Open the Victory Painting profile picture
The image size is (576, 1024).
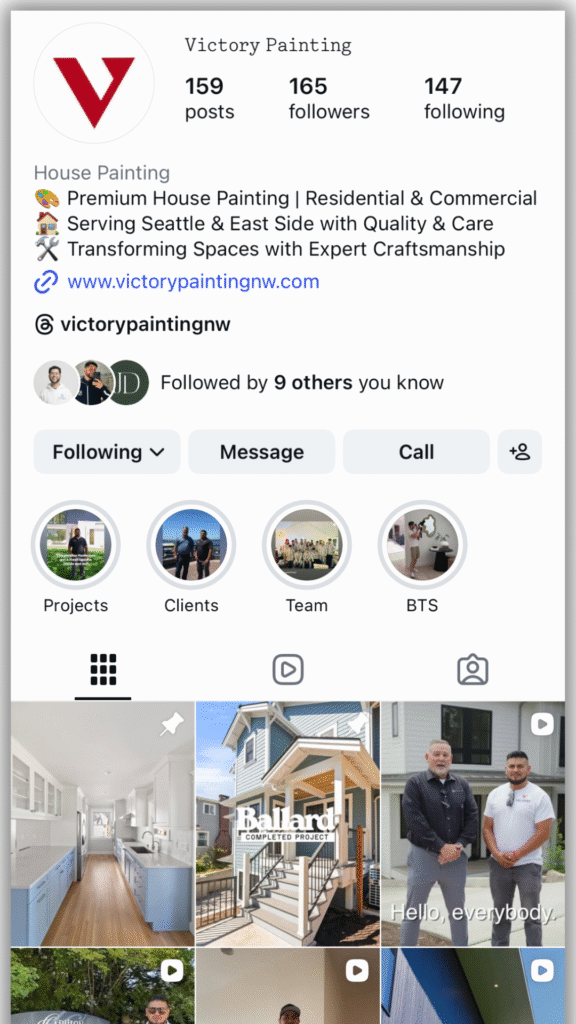click(94, 83)
